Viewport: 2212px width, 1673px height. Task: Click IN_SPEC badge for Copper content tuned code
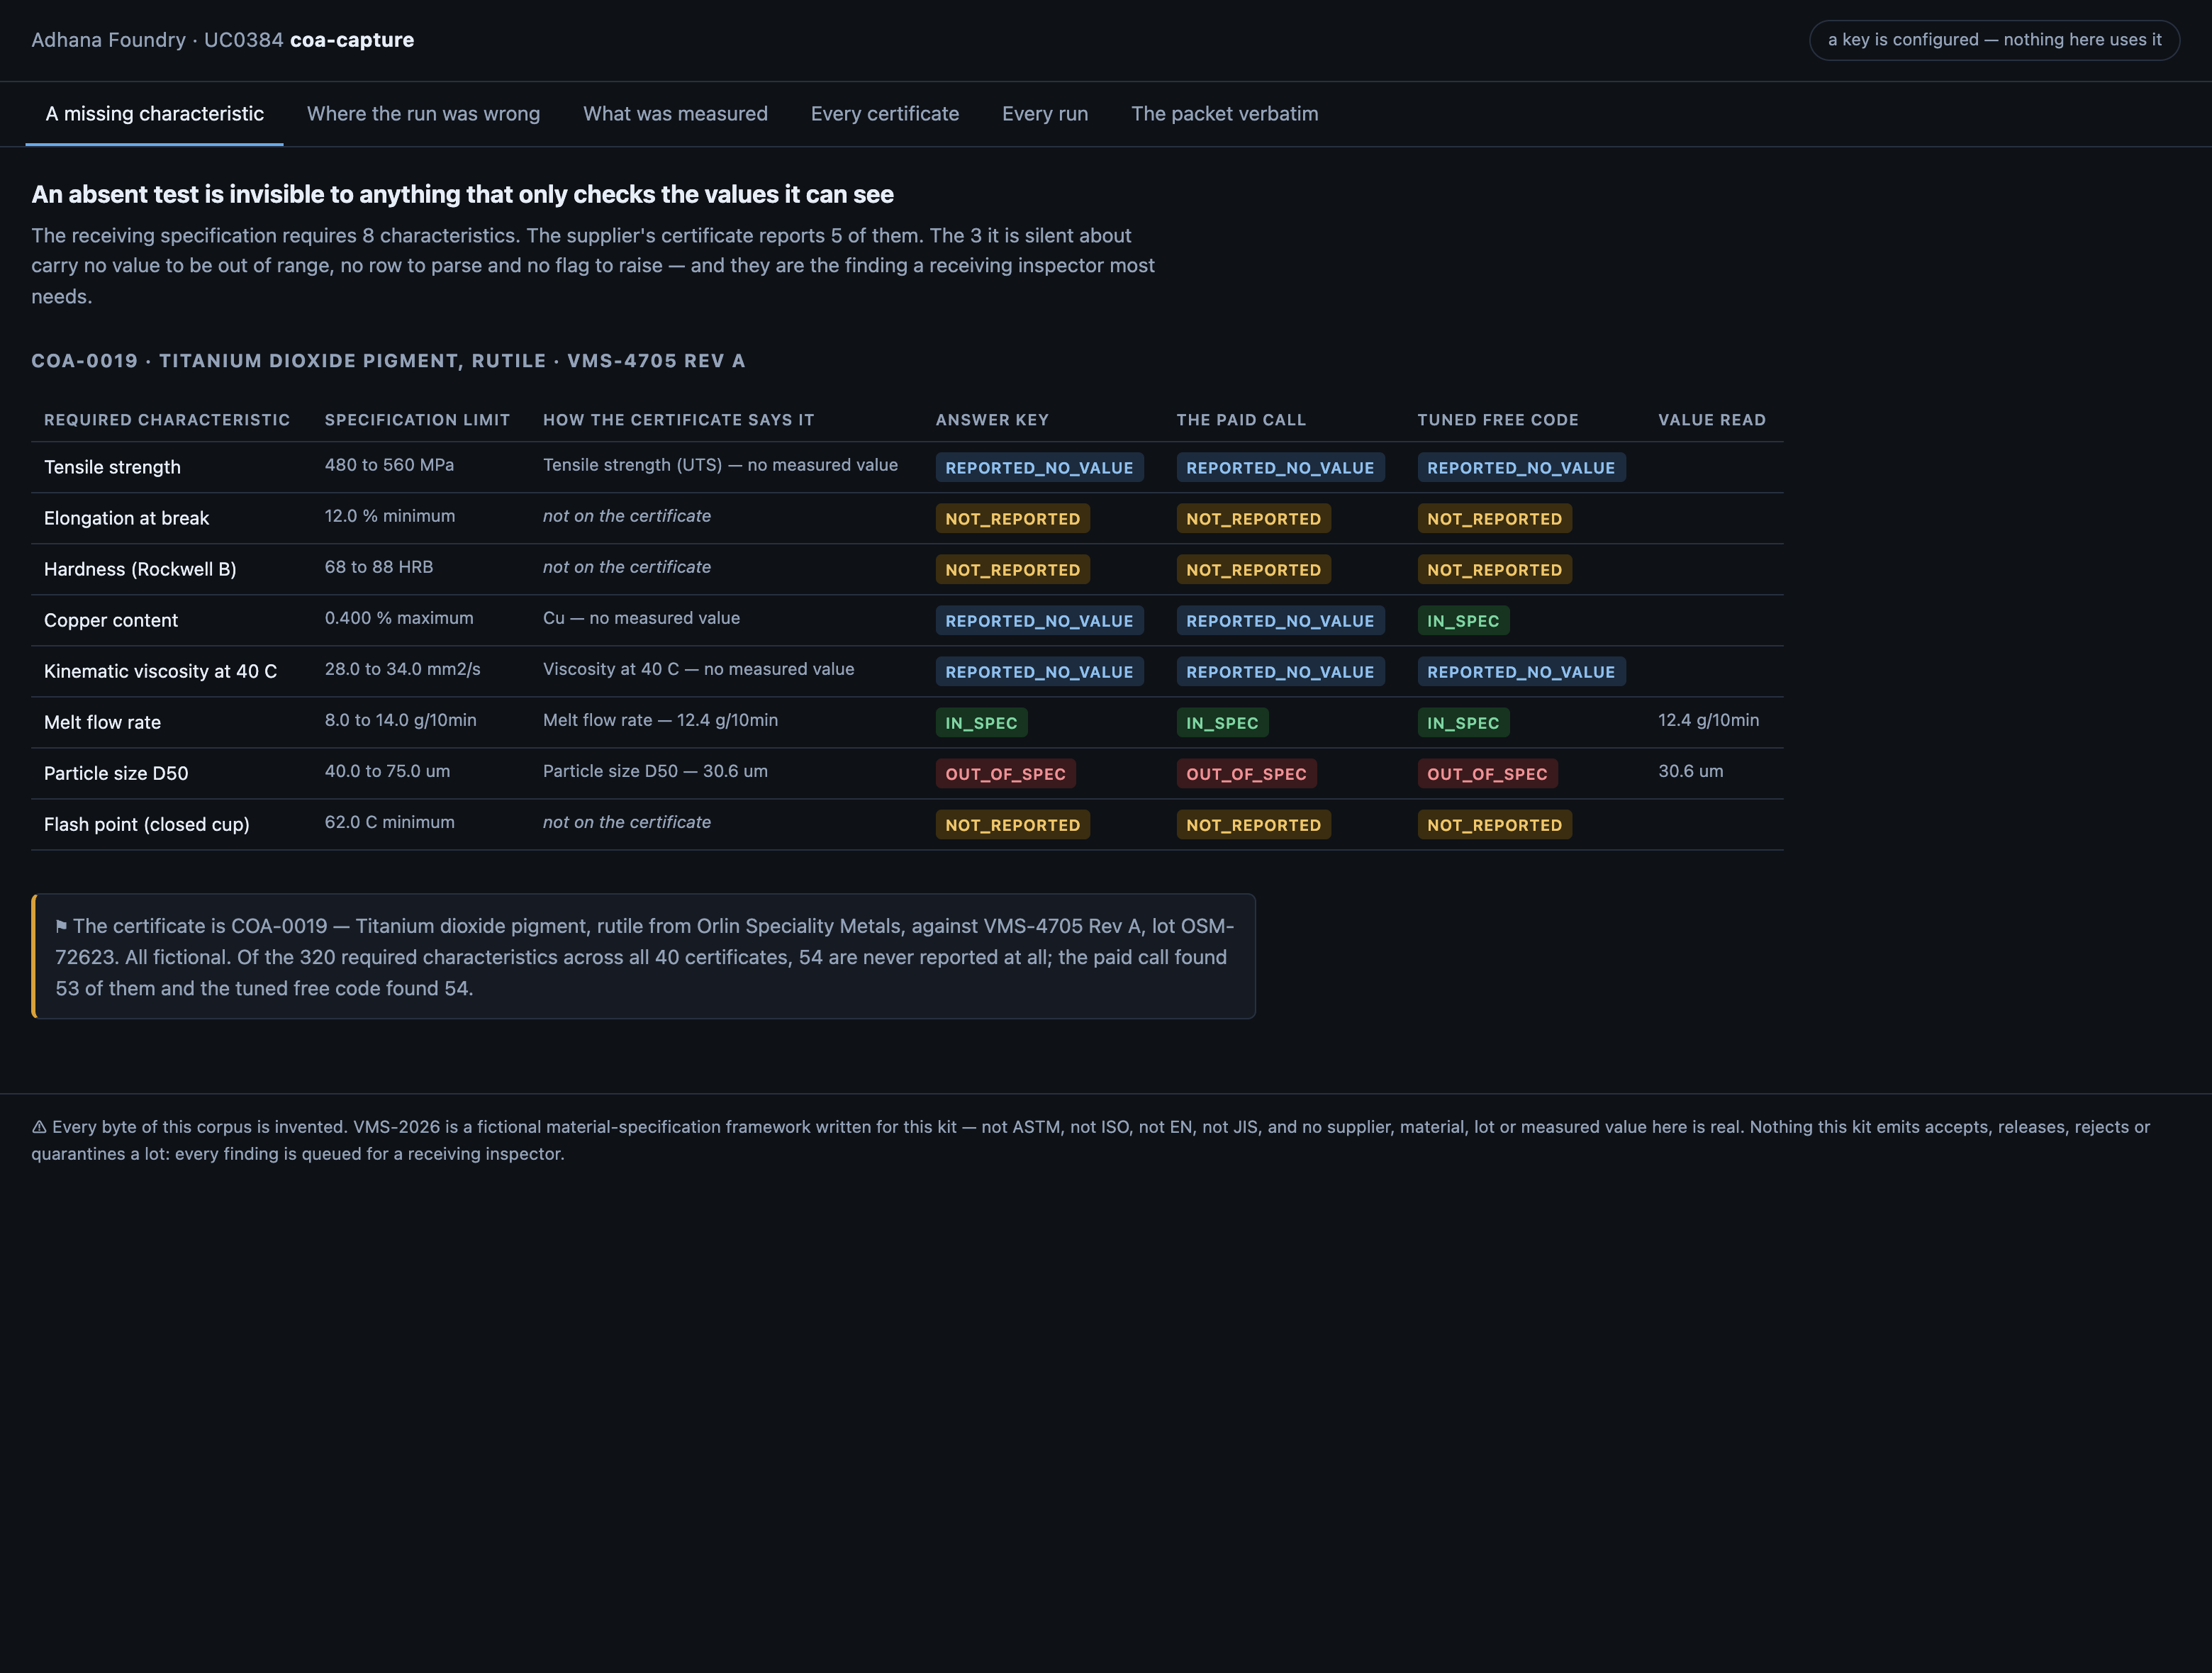coord(1463,621)
